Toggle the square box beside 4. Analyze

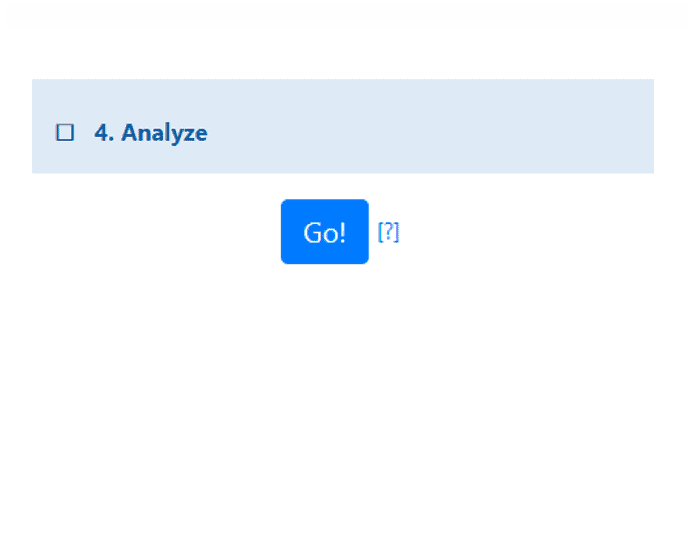click(65, 133)
